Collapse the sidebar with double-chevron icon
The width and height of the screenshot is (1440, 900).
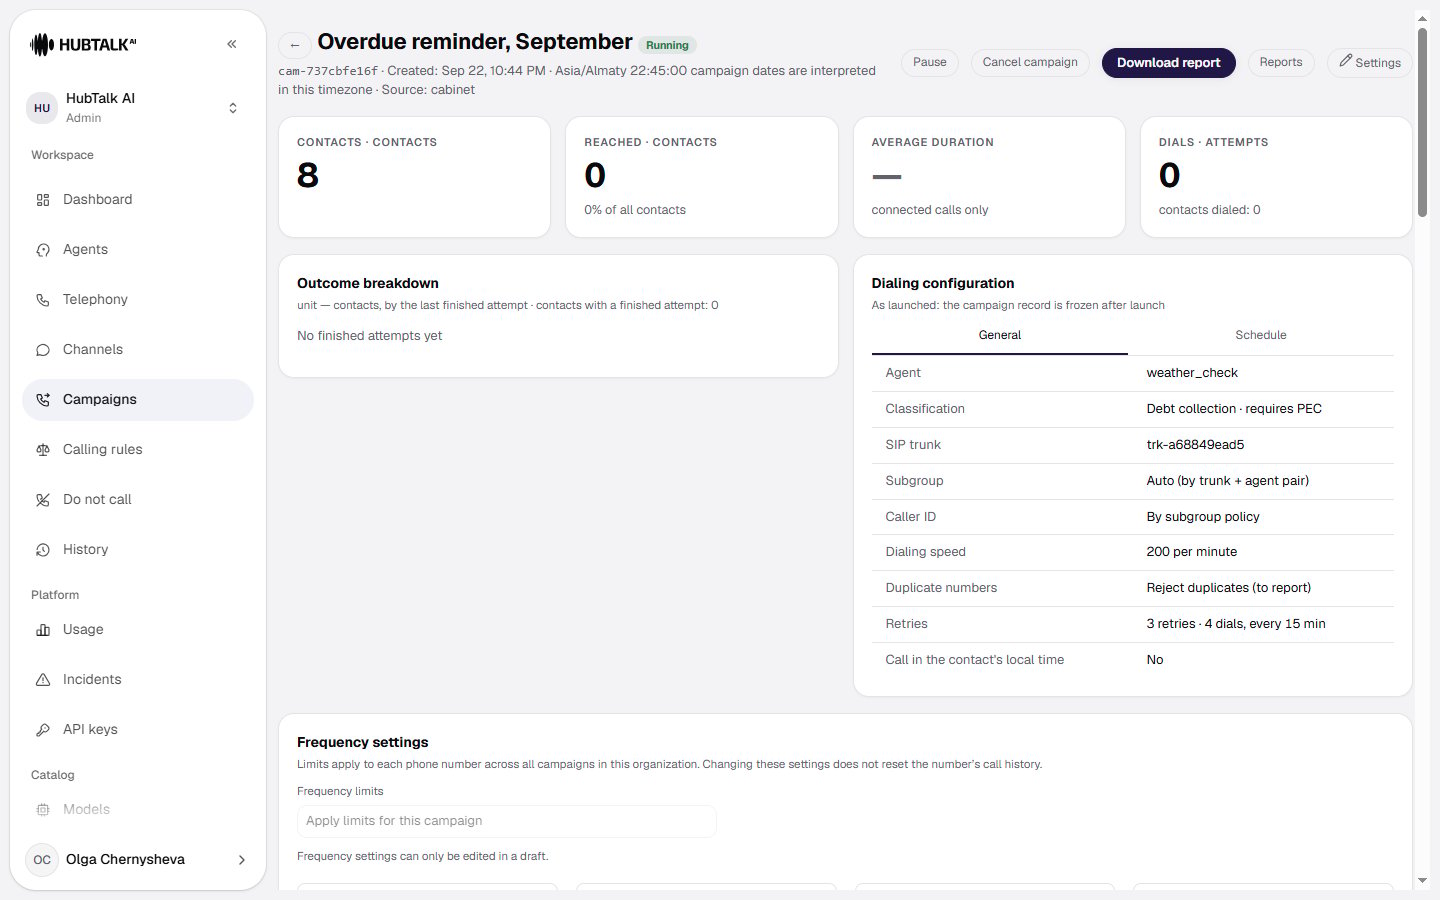point(232,44)
